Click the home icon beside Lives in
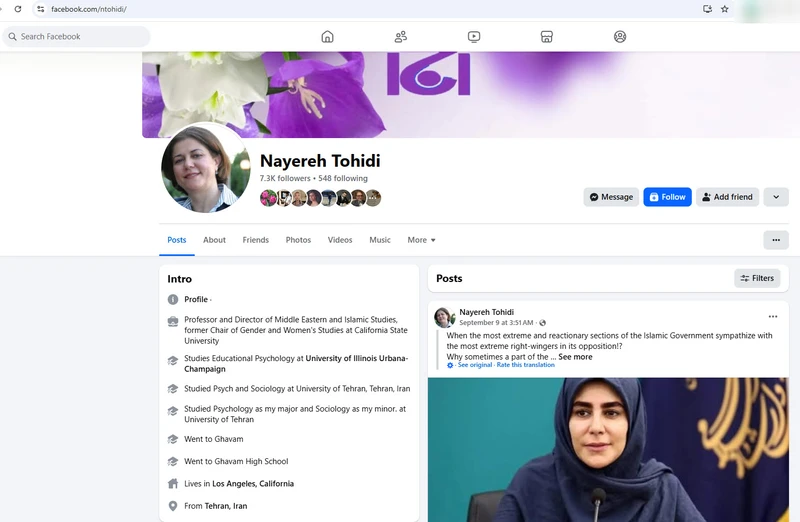 click(x=173, y=484)
